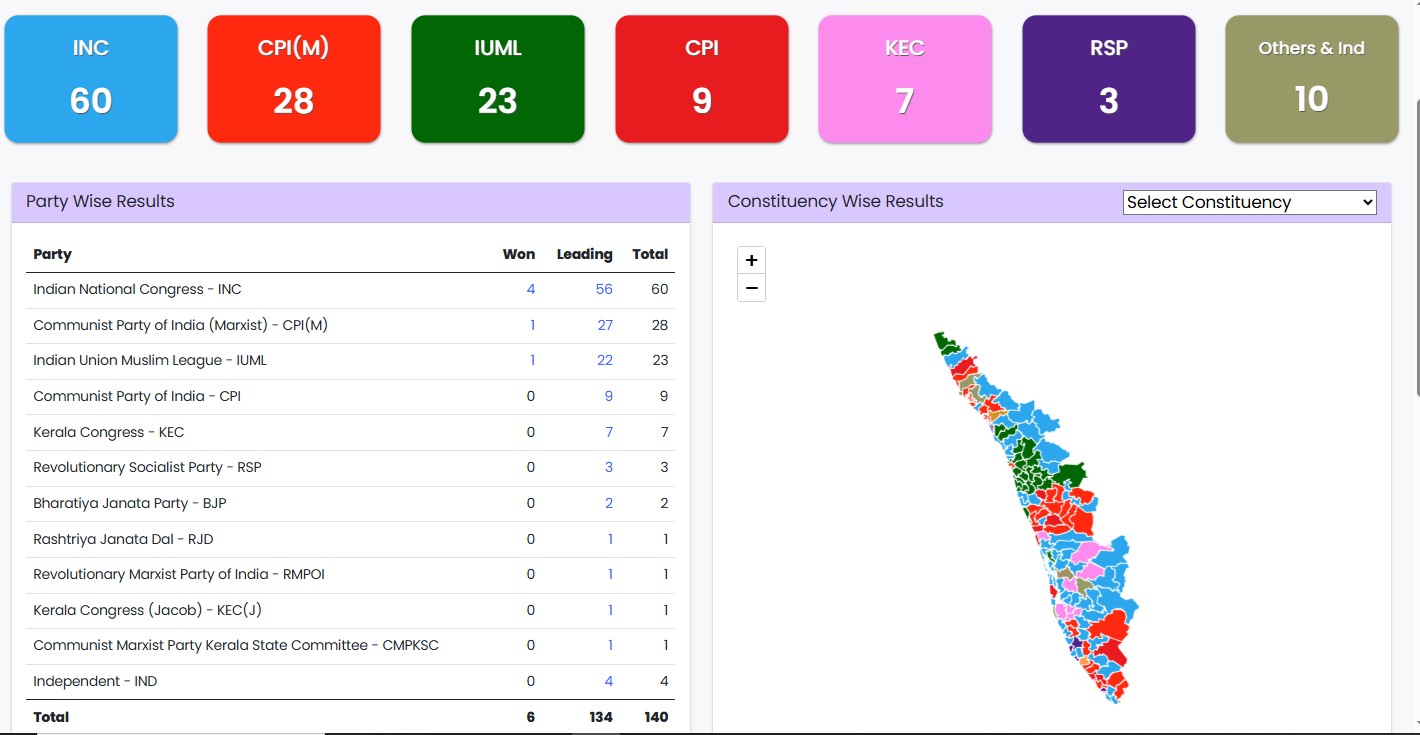Select 'Rashtriya Janata Dal - RJD' text
Image resolution: width=1420 pixels, height=735 pixels.
click(123, 539)
